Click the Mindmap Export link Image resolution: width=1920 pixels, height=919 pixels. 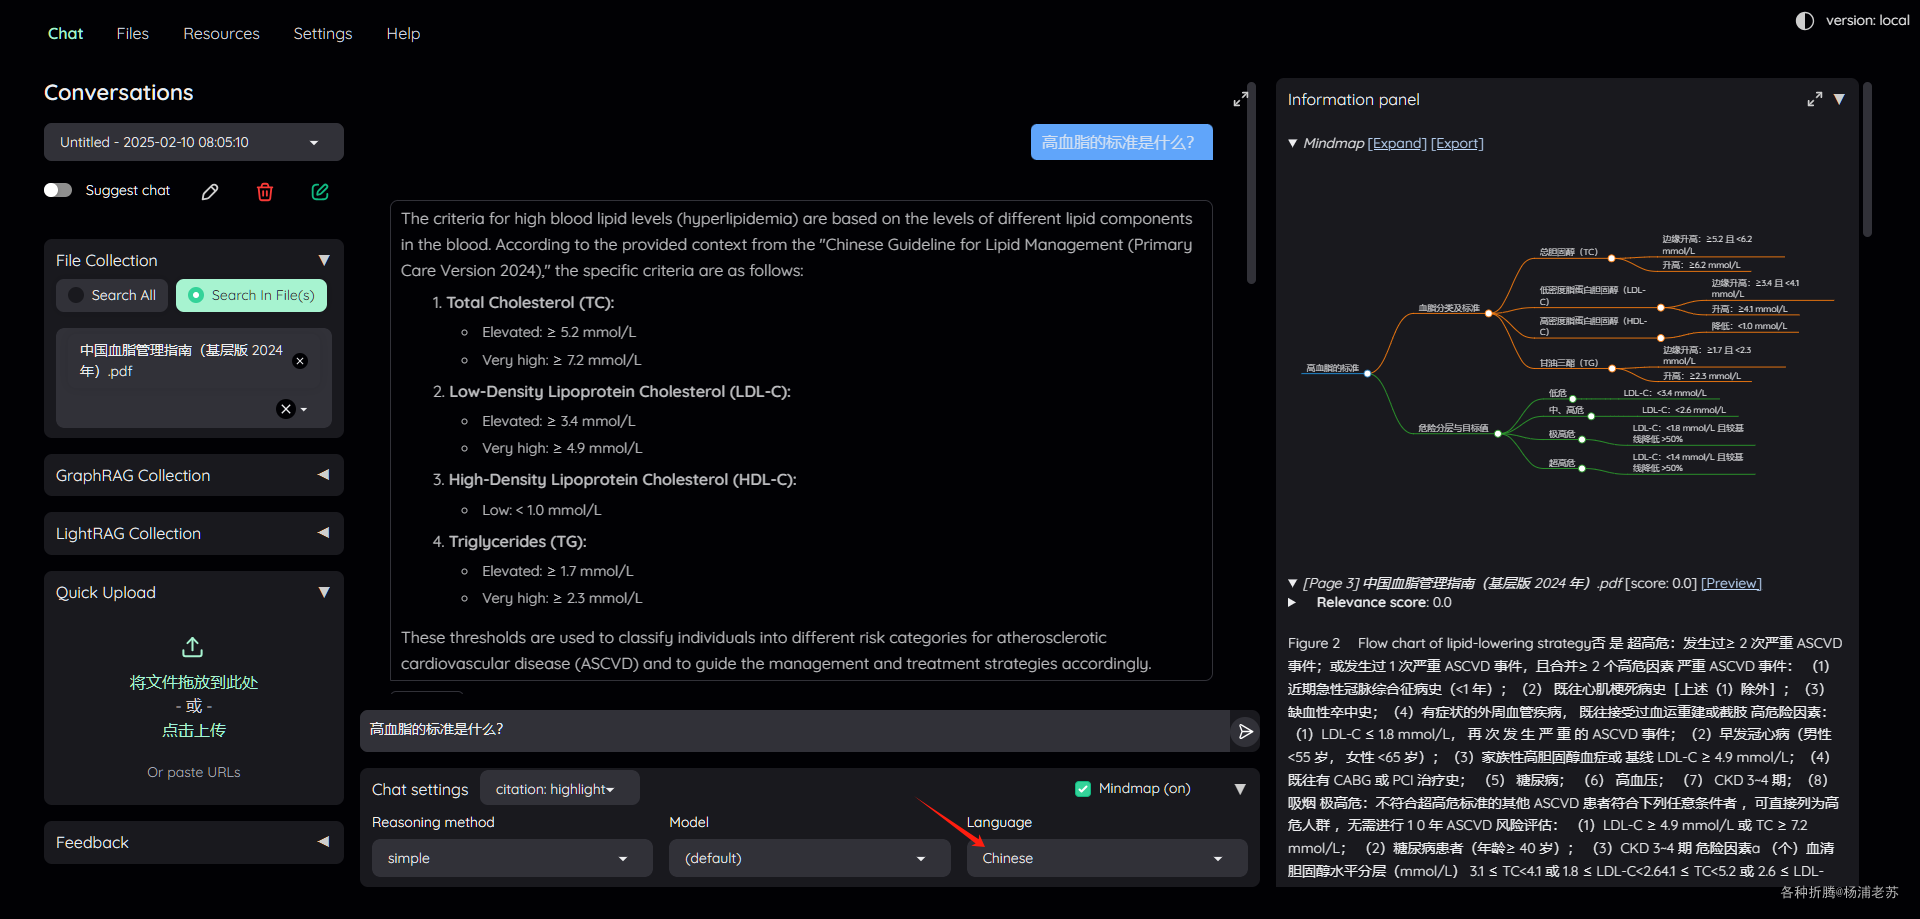pos(1457,143)
